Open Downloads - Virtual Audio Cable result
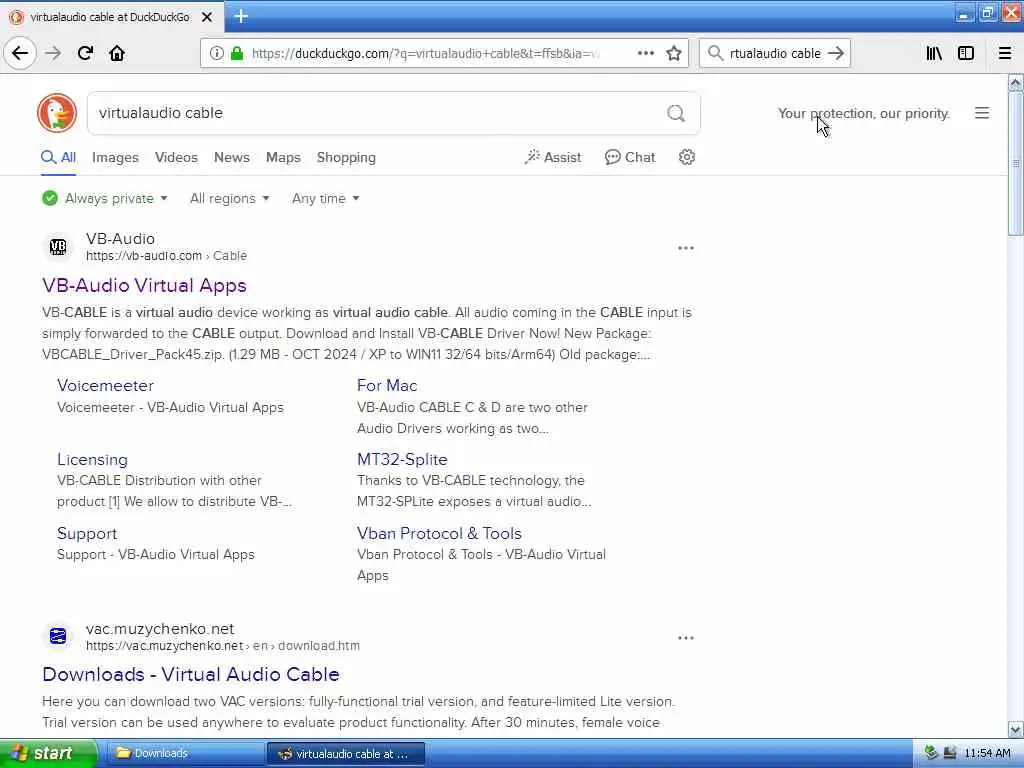 (x=191, y=674)
